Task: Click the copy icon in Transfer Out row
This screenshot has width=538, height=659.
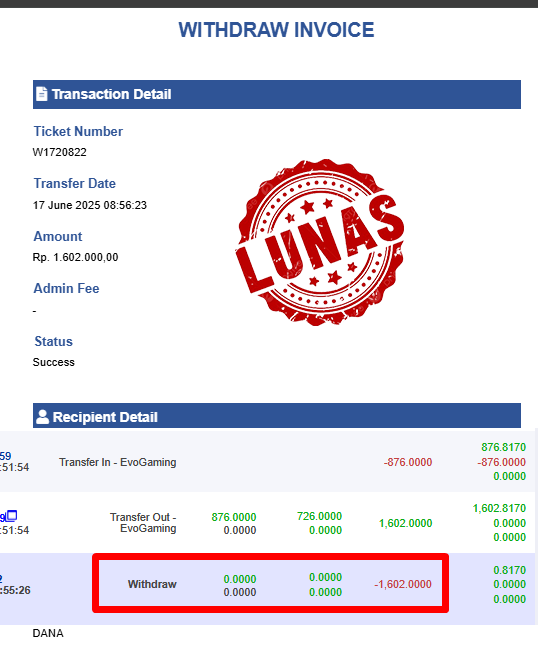Action: [x=12, y=515]
